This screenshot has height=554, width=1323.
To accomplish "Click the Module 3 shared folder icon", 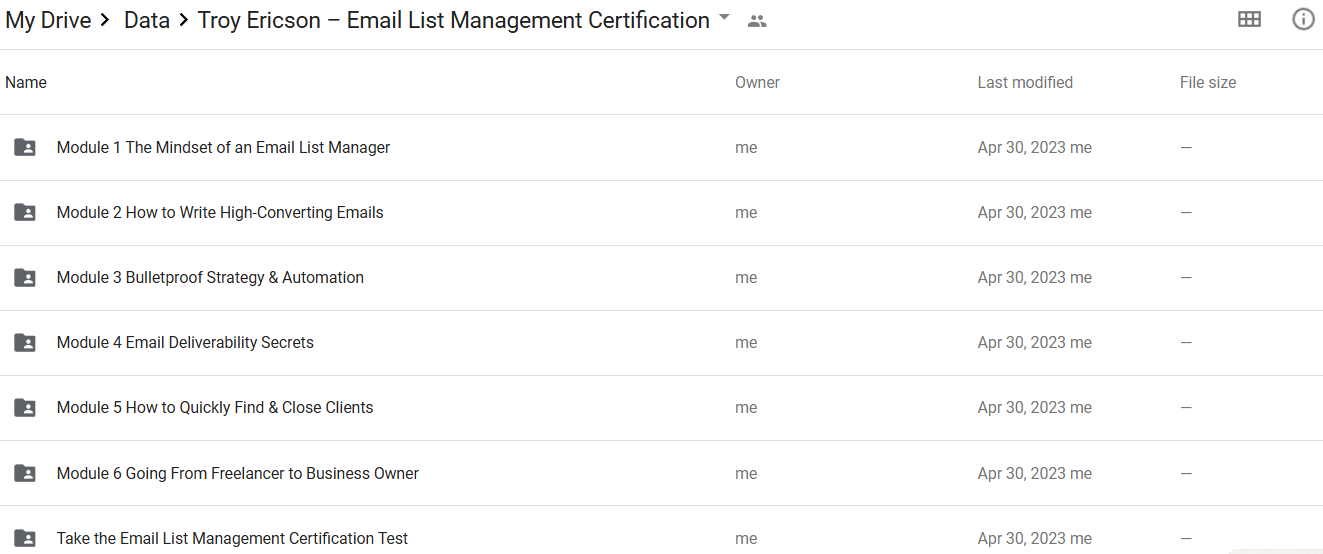I will pyautogui.click(x=25, y=277).
